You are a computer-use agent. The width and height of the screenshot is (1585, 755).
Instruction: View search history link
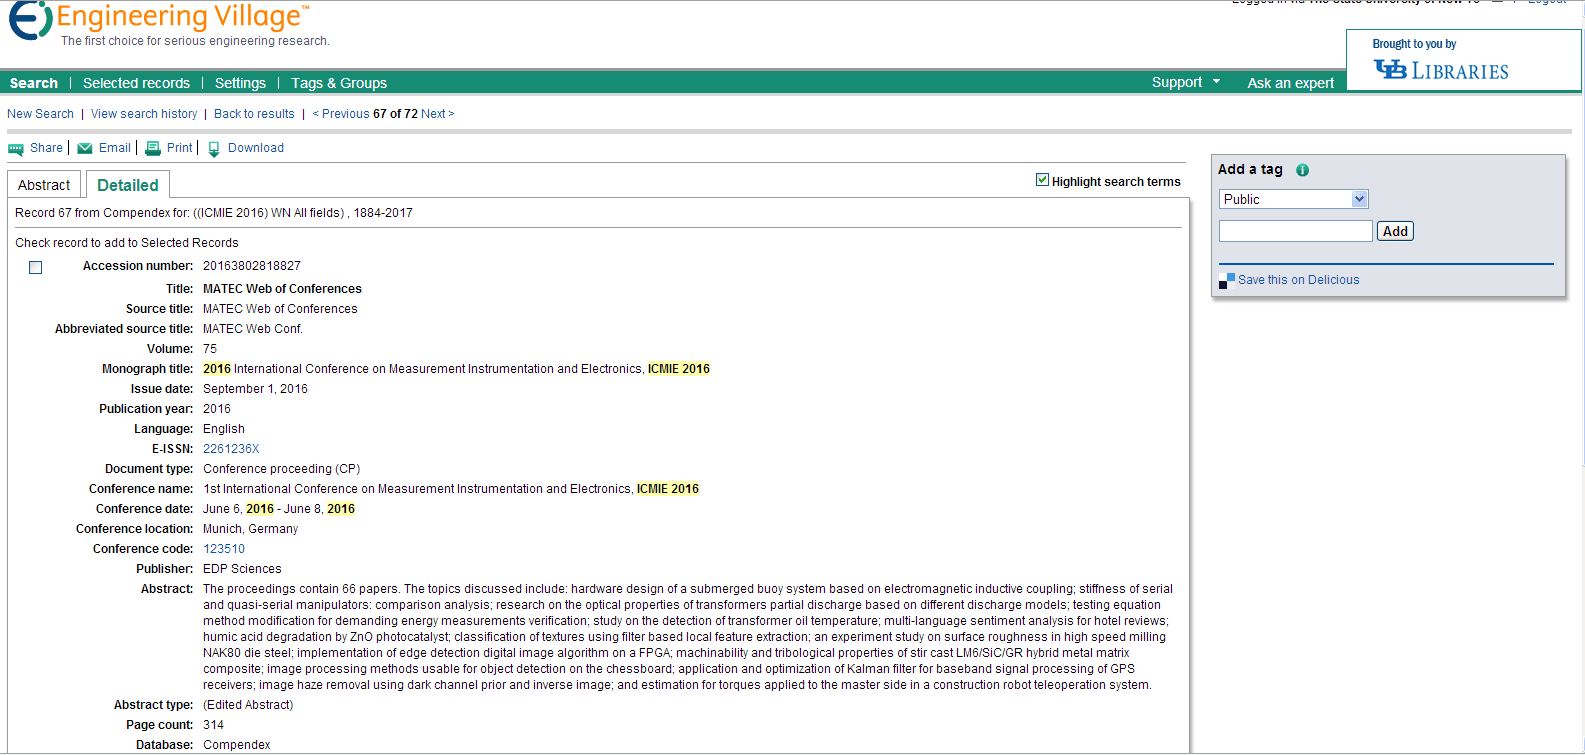144,114
